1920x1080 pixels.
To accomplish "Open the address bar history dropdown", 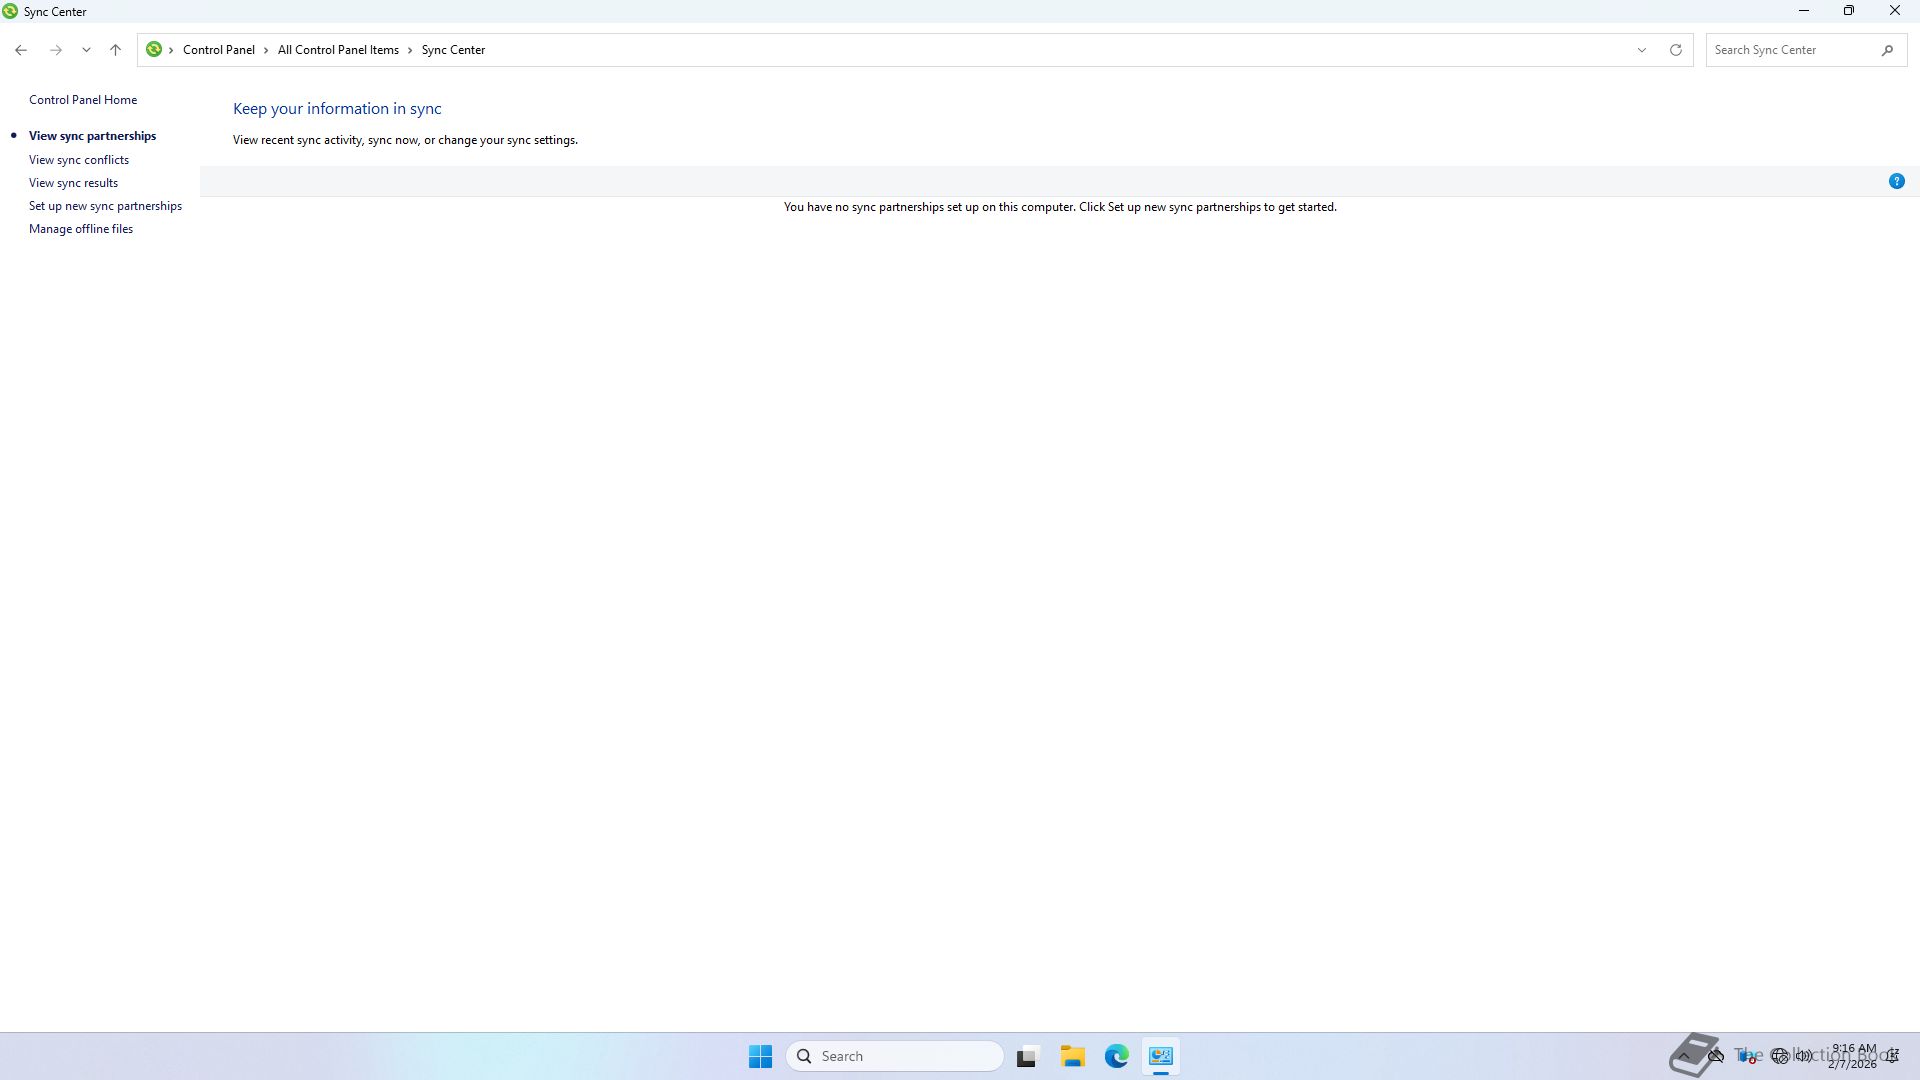I will click(1641, 50).
